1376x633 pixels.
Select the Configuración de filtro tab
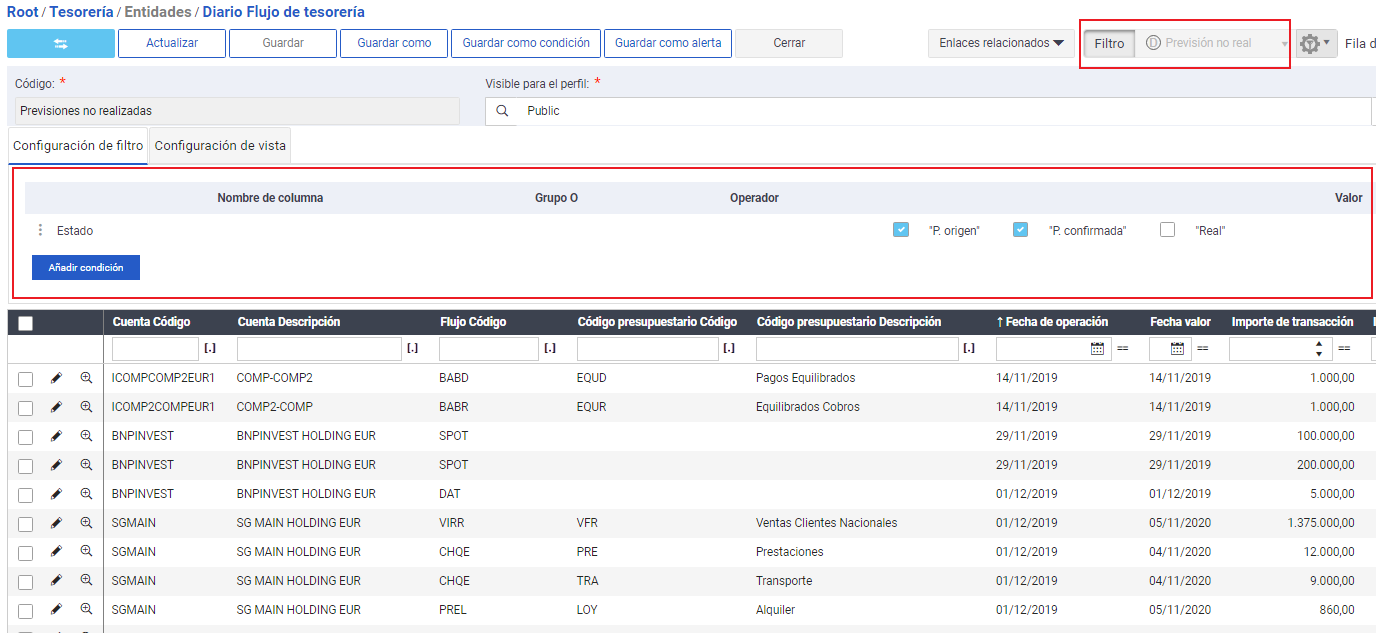[78, 146]
